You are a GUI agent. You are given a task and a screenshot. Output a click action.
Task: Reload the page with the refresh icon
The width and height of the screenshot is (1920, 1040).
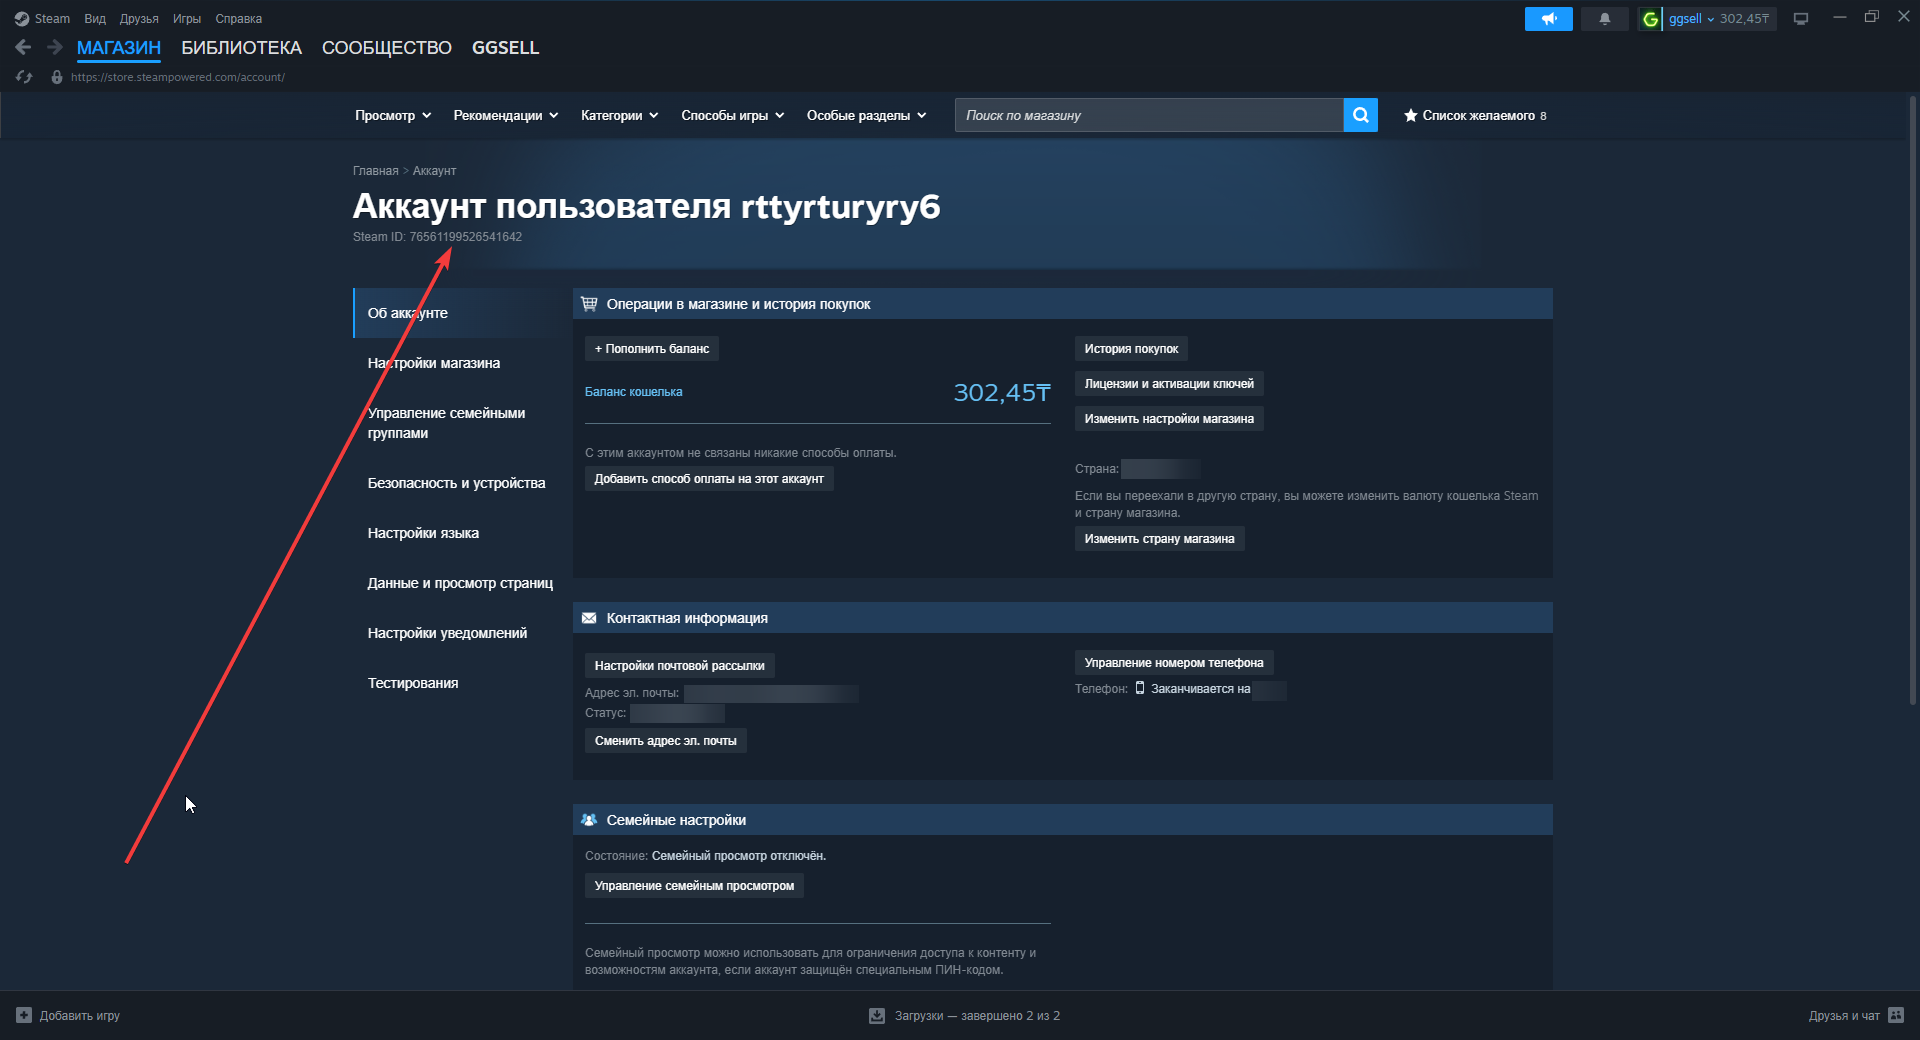[24, 77]
